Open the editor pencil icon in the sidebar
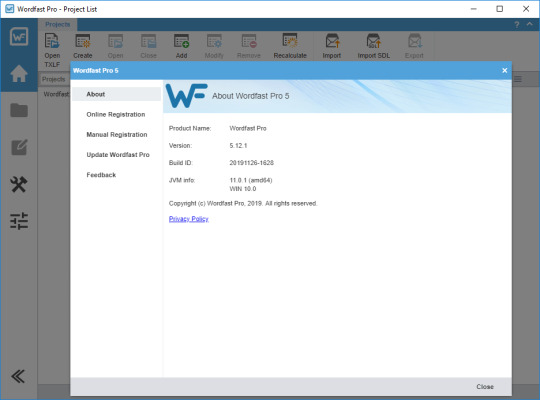The image size is (540, 400). coord(19,147)
